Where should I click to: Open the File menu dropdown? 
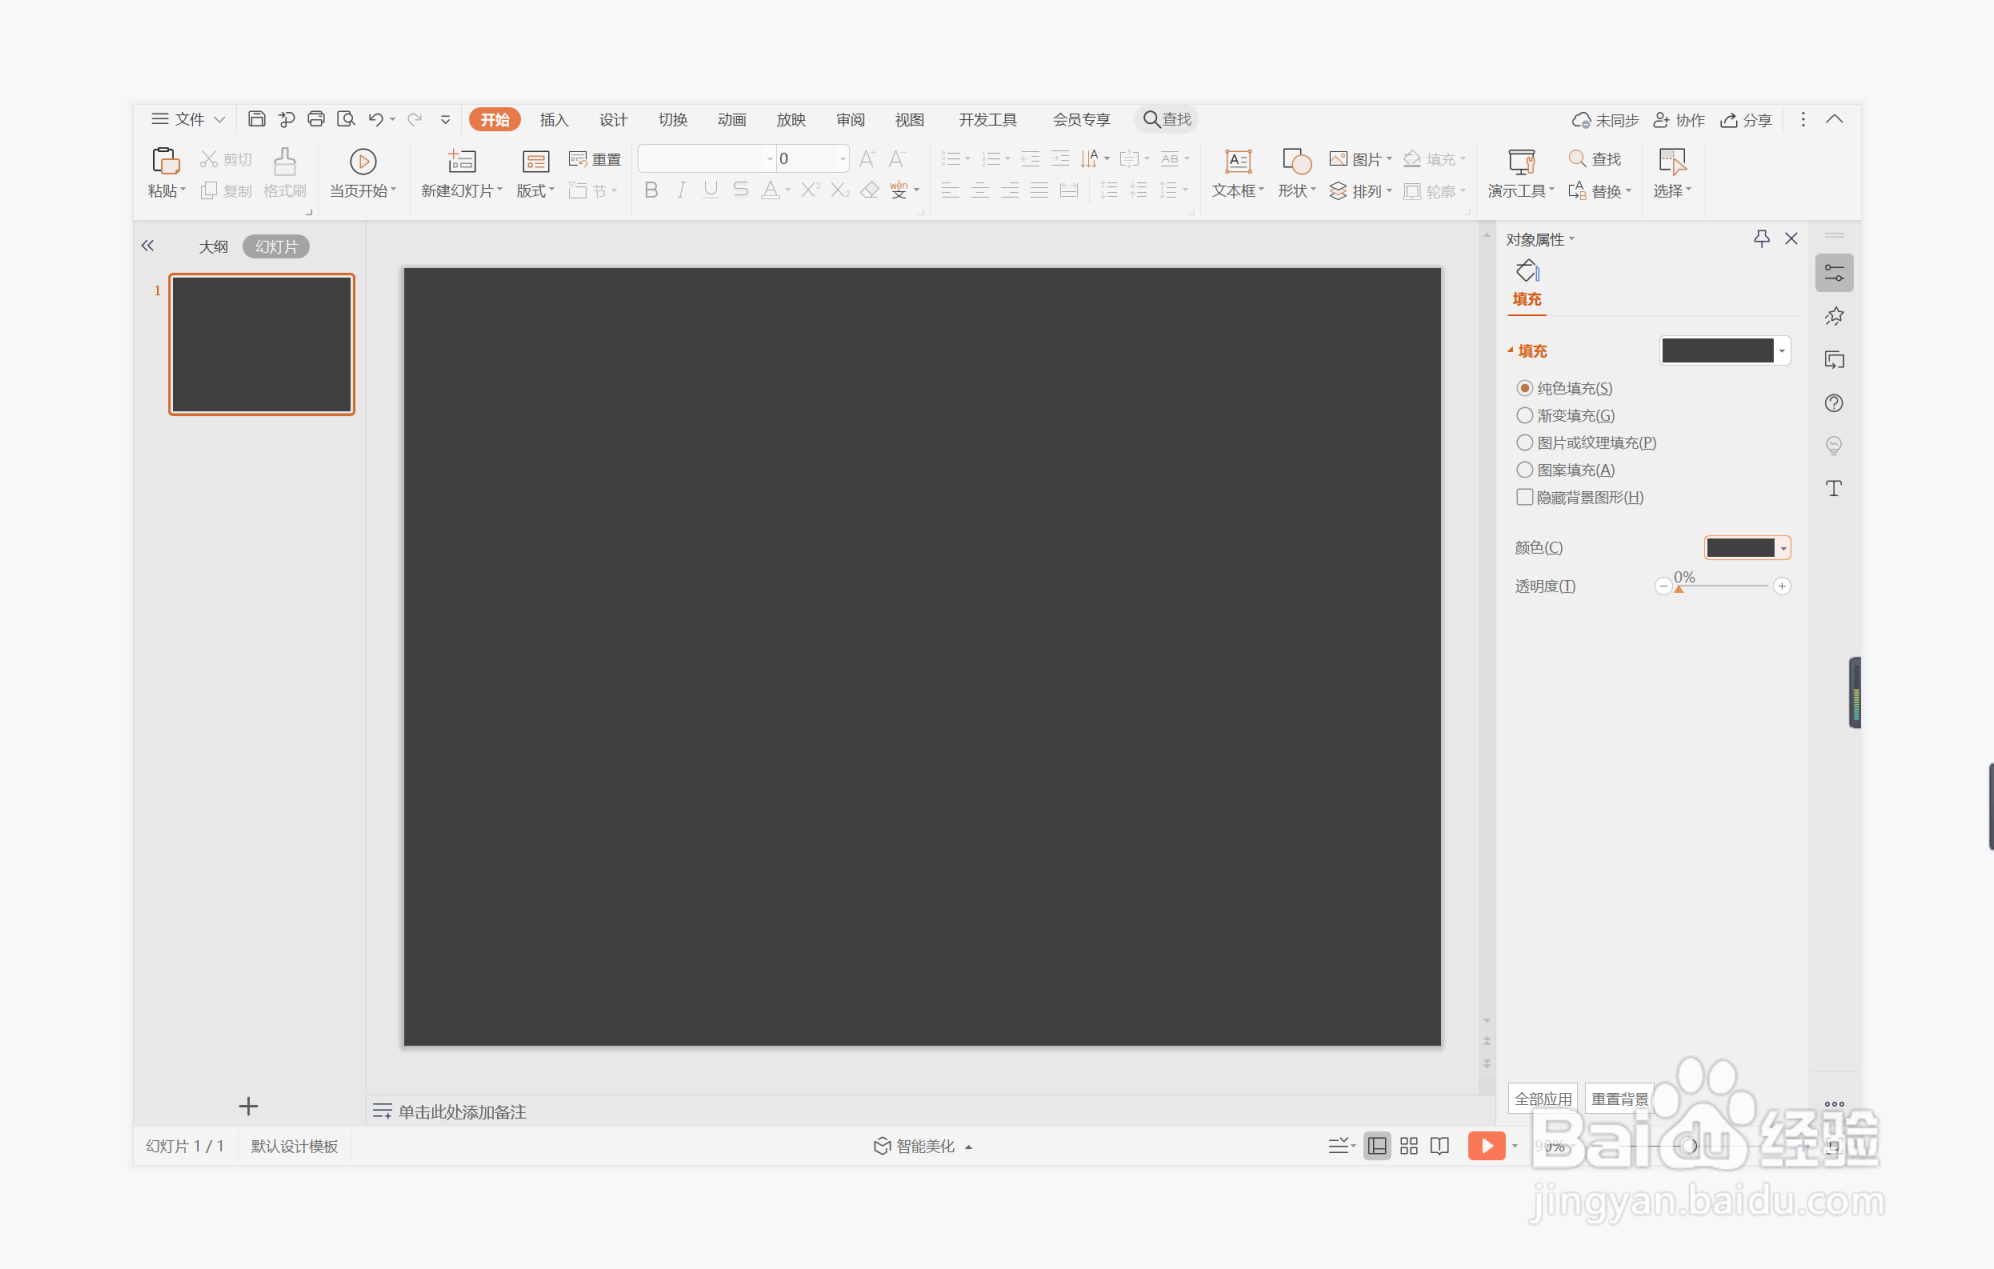(188, 119)
